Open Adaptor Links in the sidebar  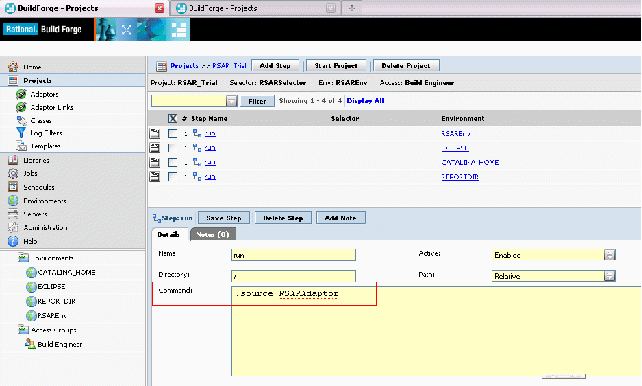52,107
